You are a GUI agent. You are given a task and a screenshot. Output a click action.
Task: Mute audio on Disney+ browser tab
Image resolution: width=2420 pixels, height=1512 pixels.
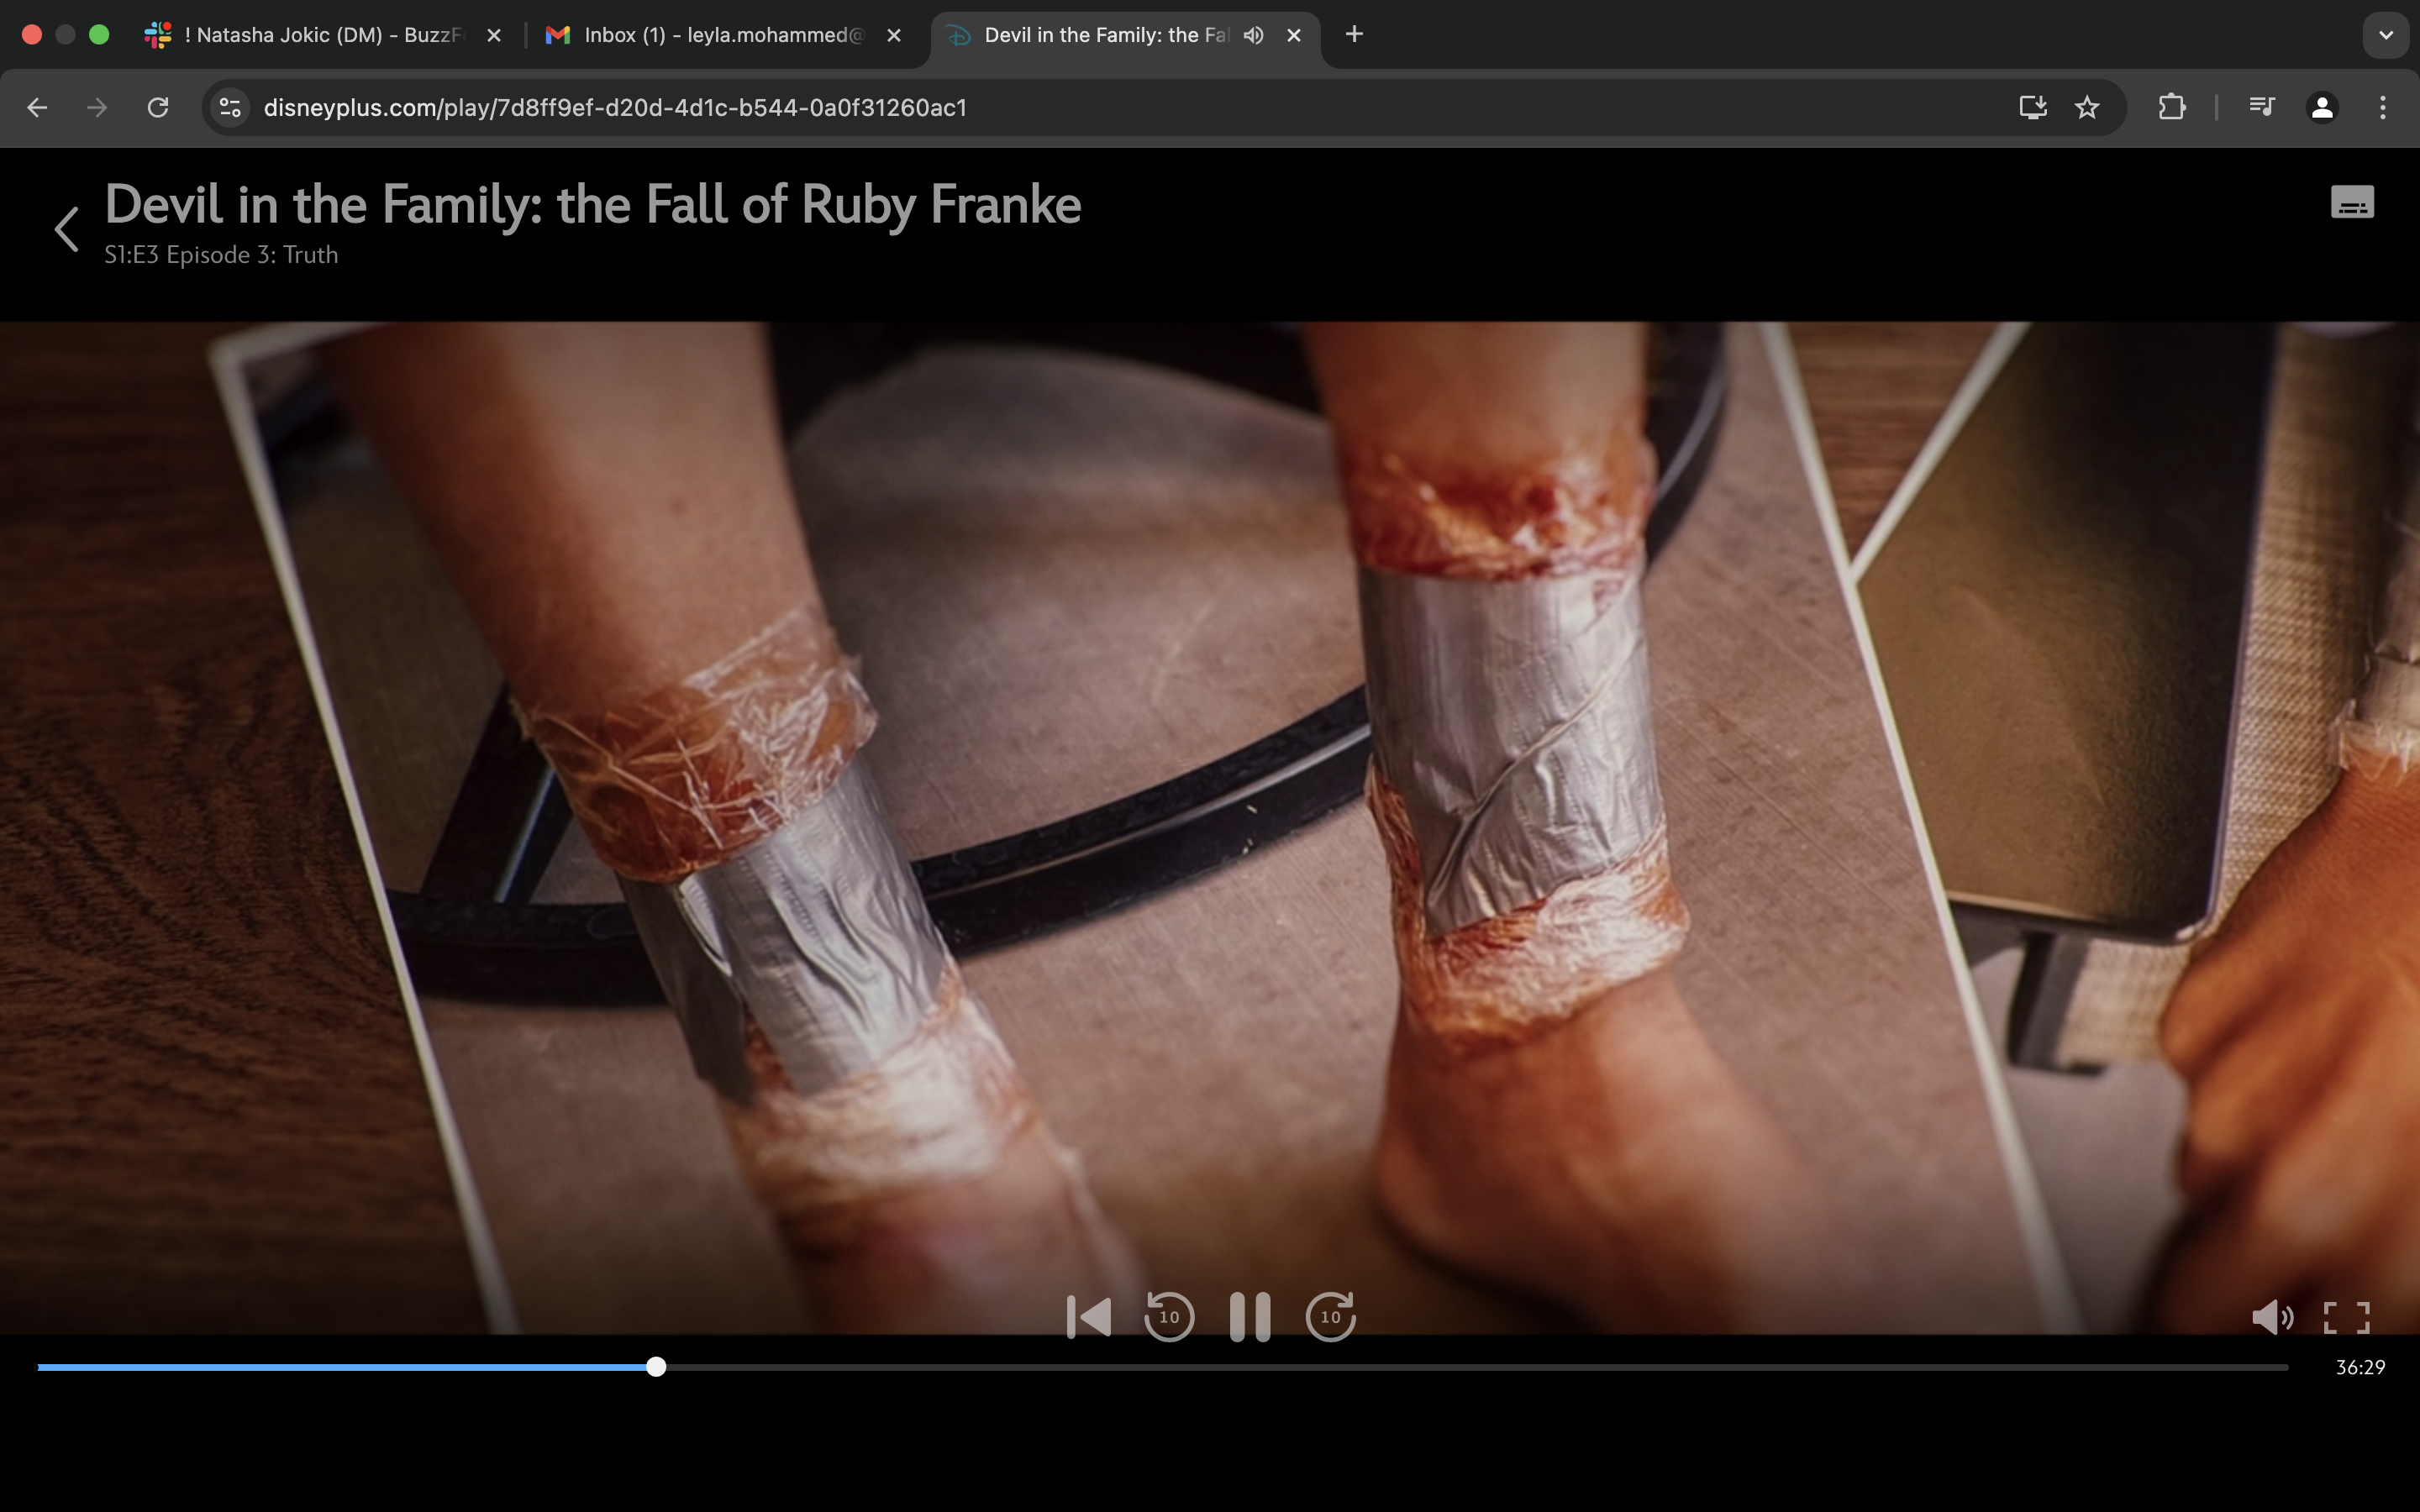[1253, 35]
